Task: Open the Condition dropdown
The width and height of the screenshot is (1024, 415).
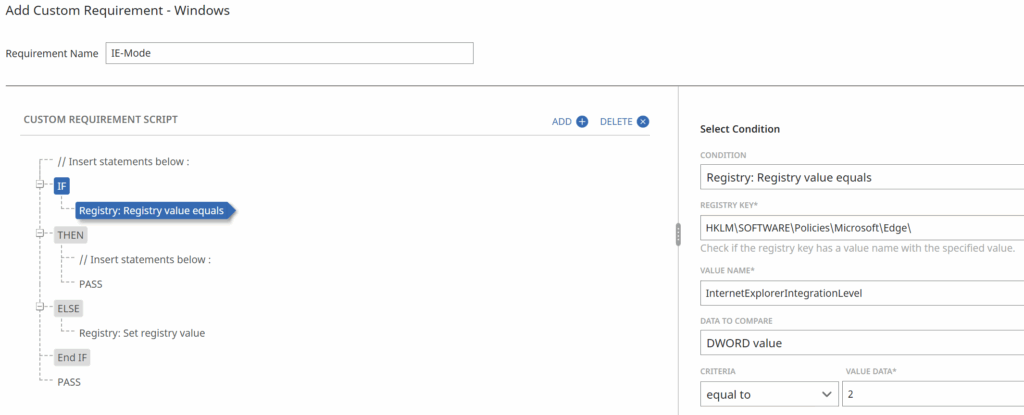Action: pyautogui.click(x=860, y=178)
